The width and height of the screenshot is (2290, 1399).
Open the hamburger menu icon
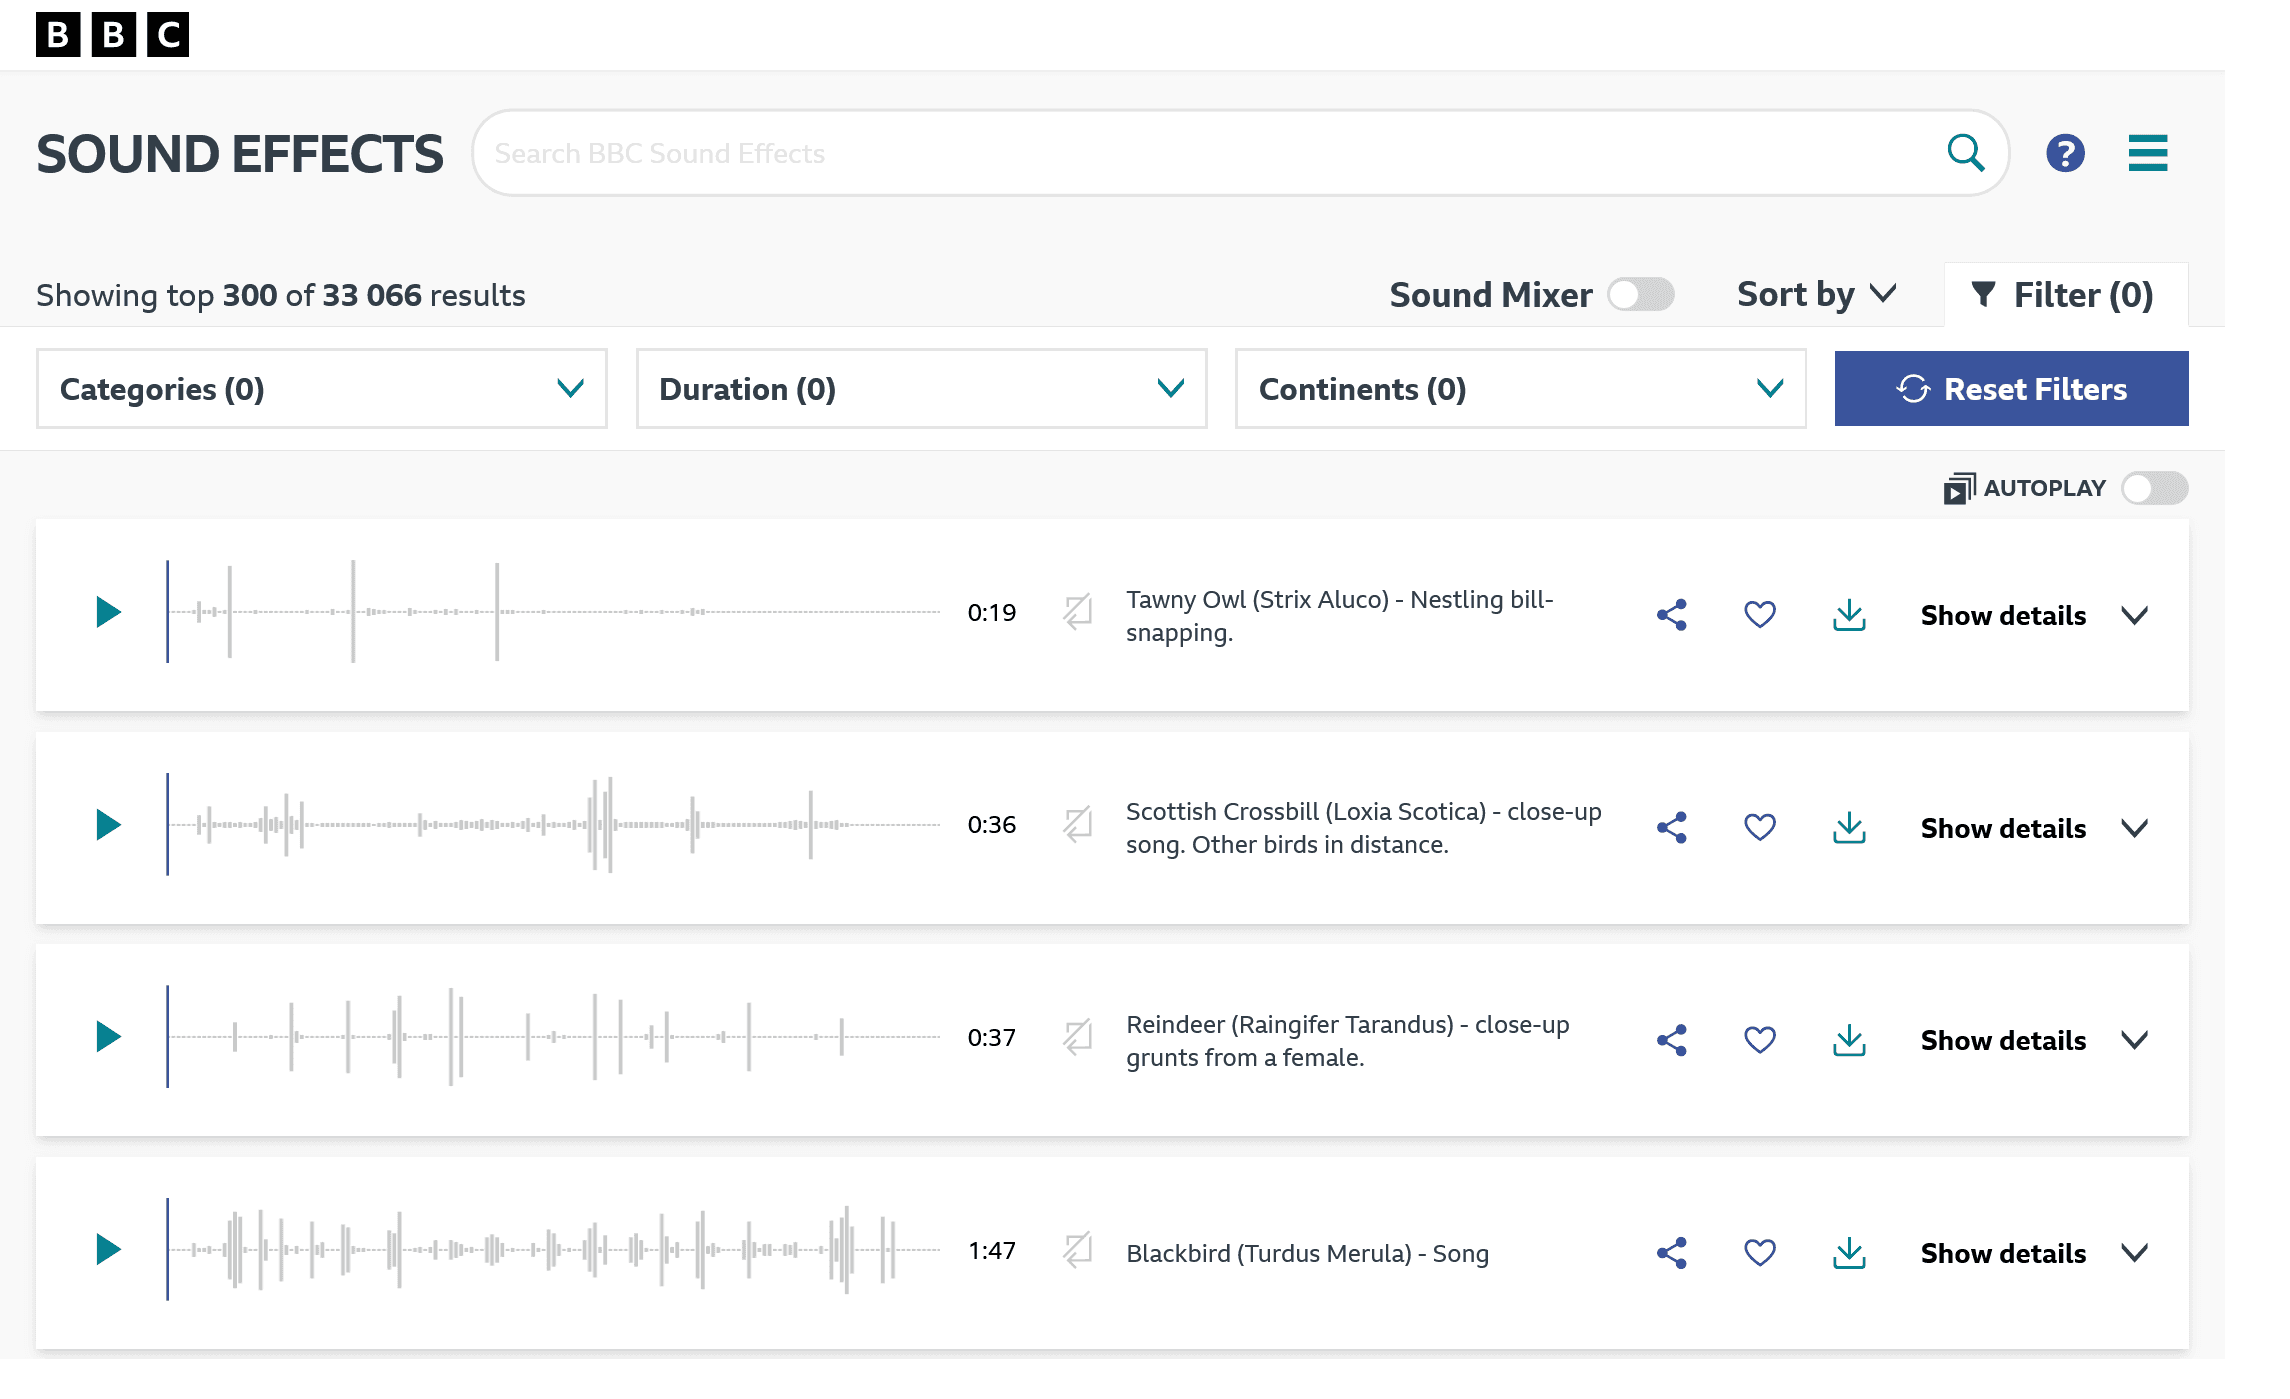(x=2147, y=153)
